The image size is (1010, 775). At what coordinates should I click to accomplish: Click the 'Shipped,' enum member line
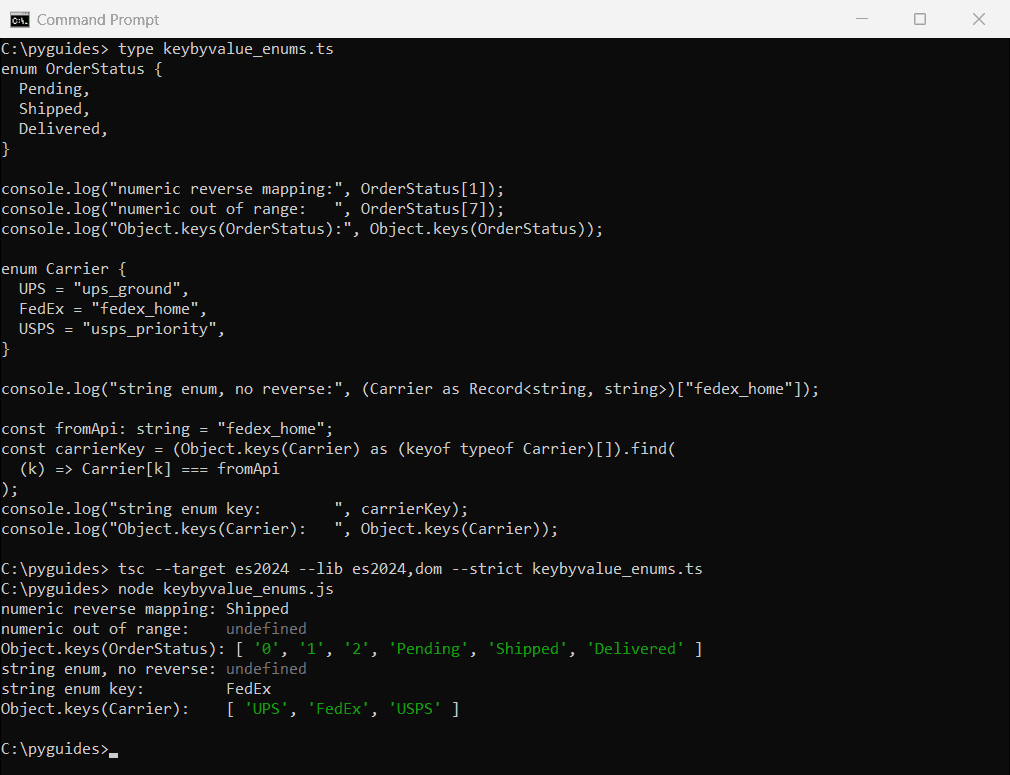pos(54,109)
